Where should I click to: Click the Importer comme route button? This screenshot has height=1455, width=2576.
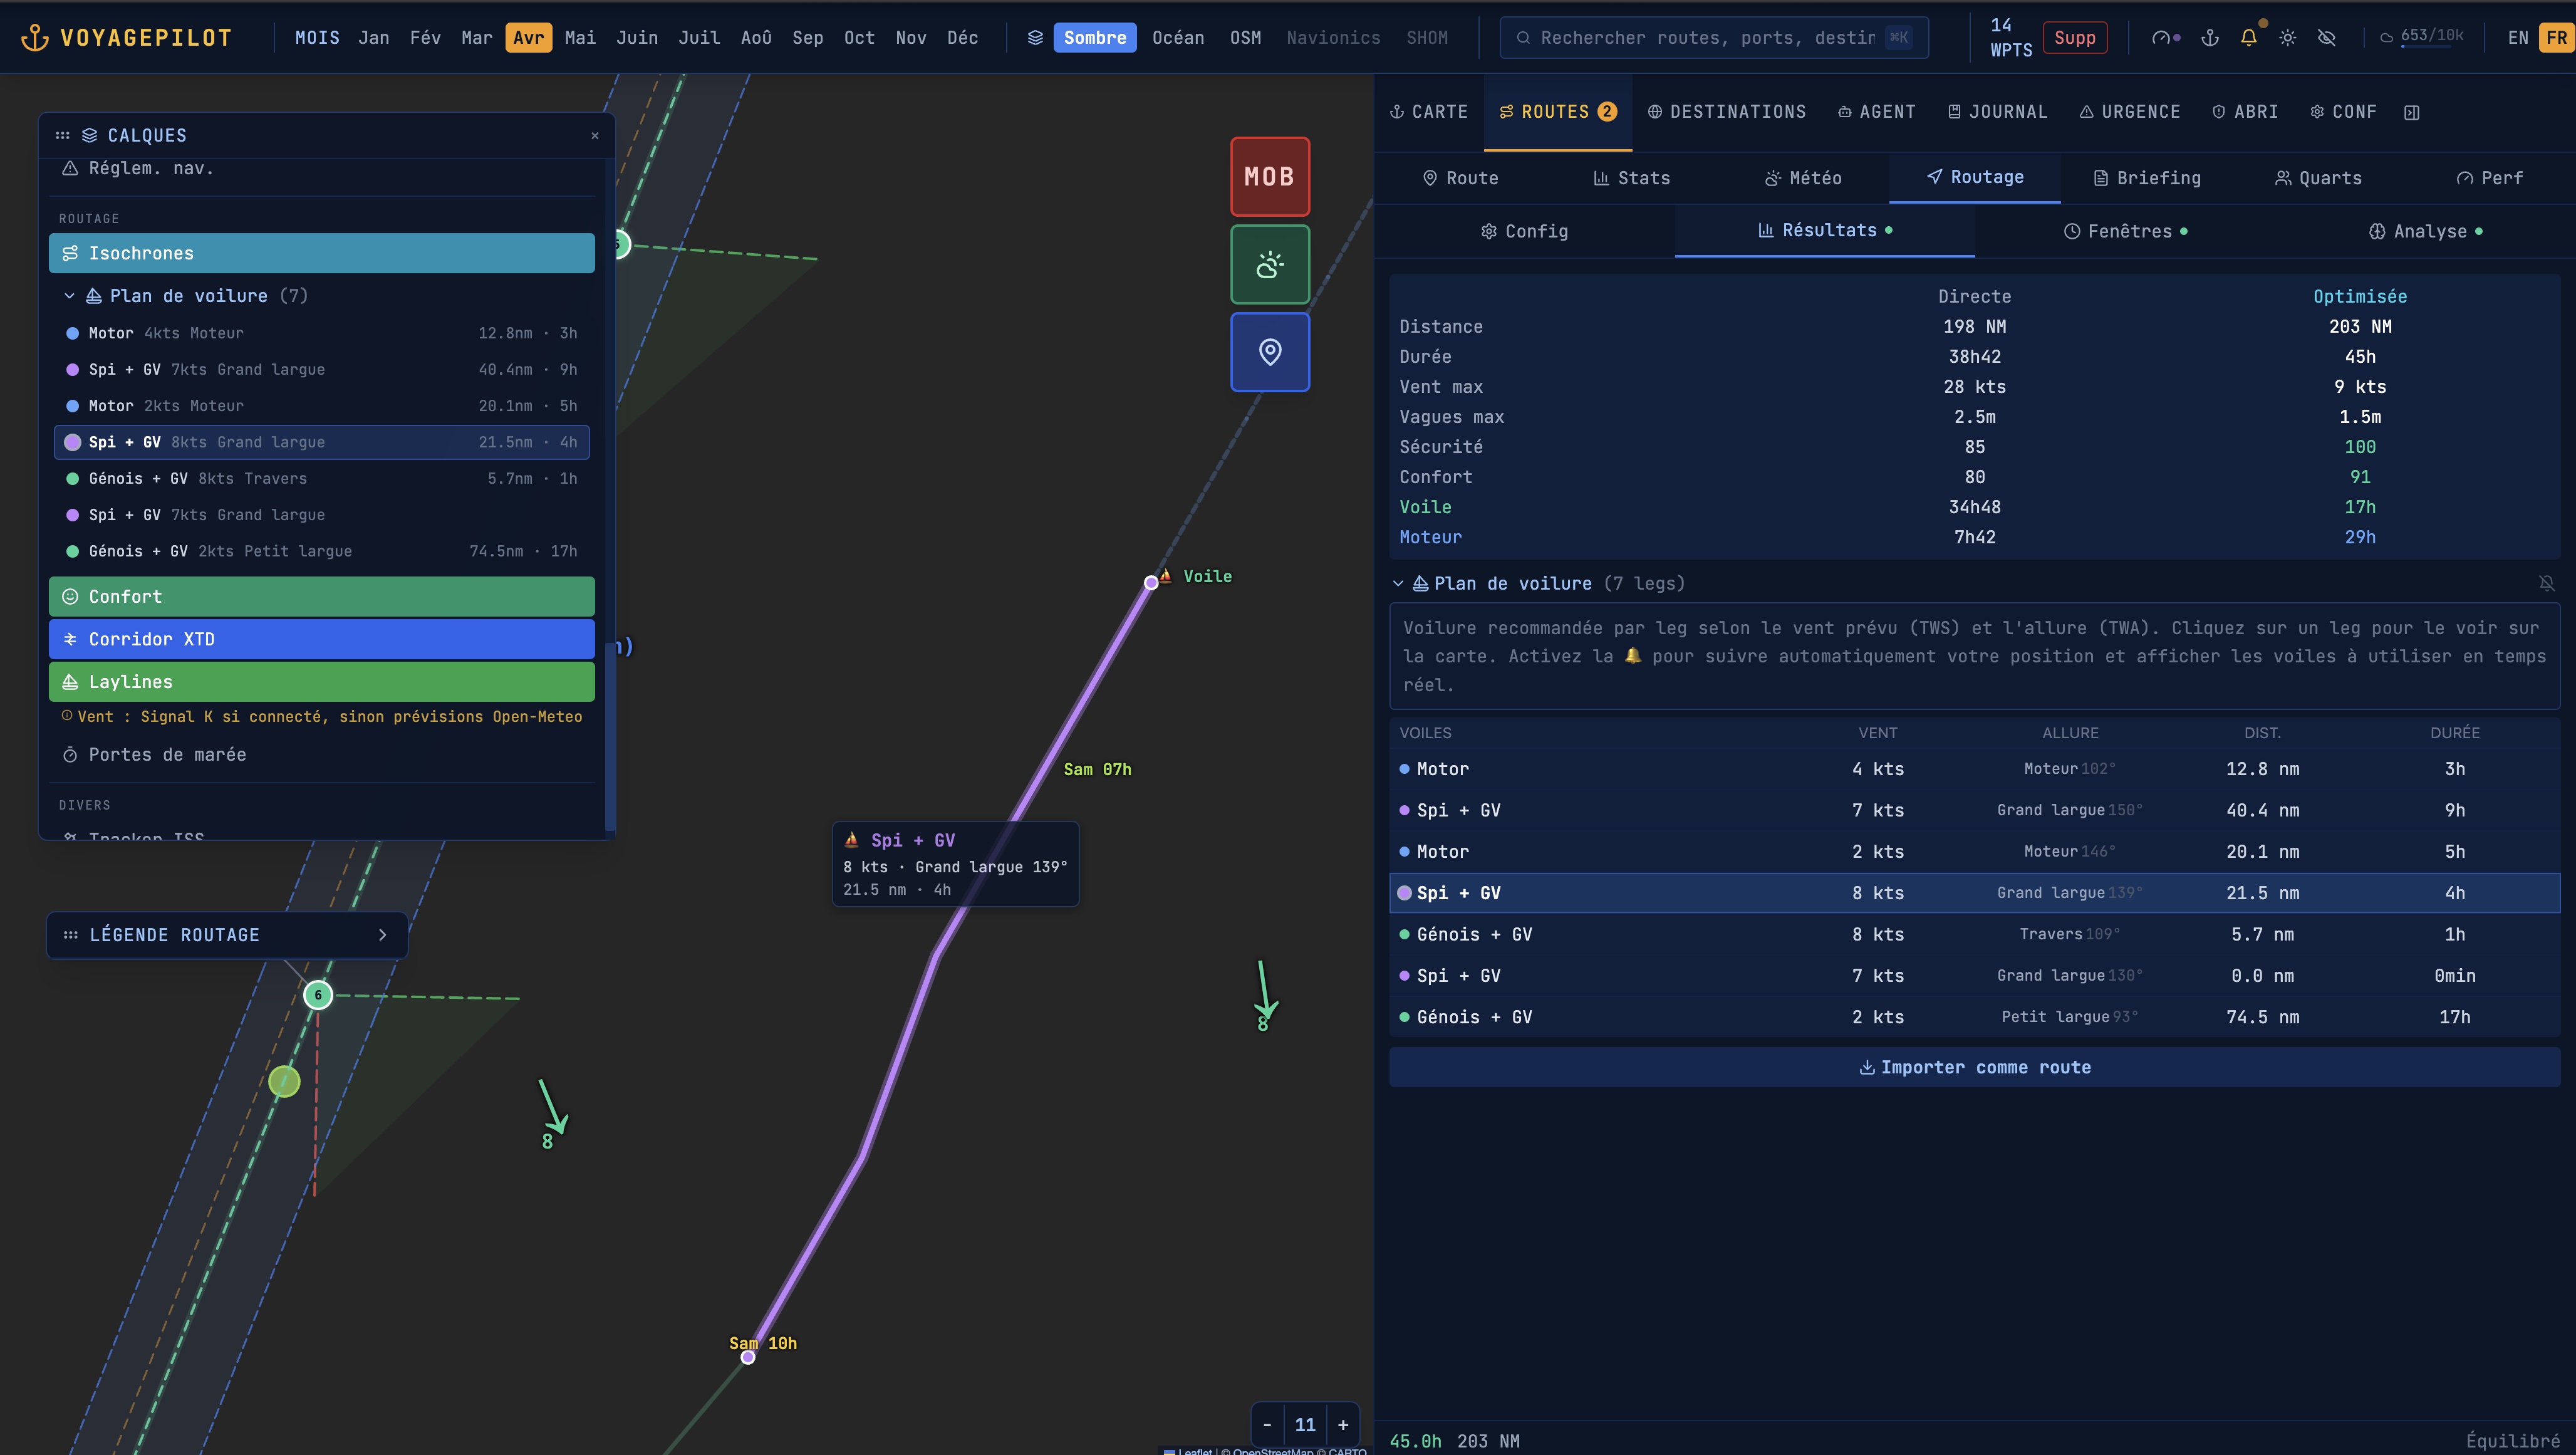tap(1974, 1067)
